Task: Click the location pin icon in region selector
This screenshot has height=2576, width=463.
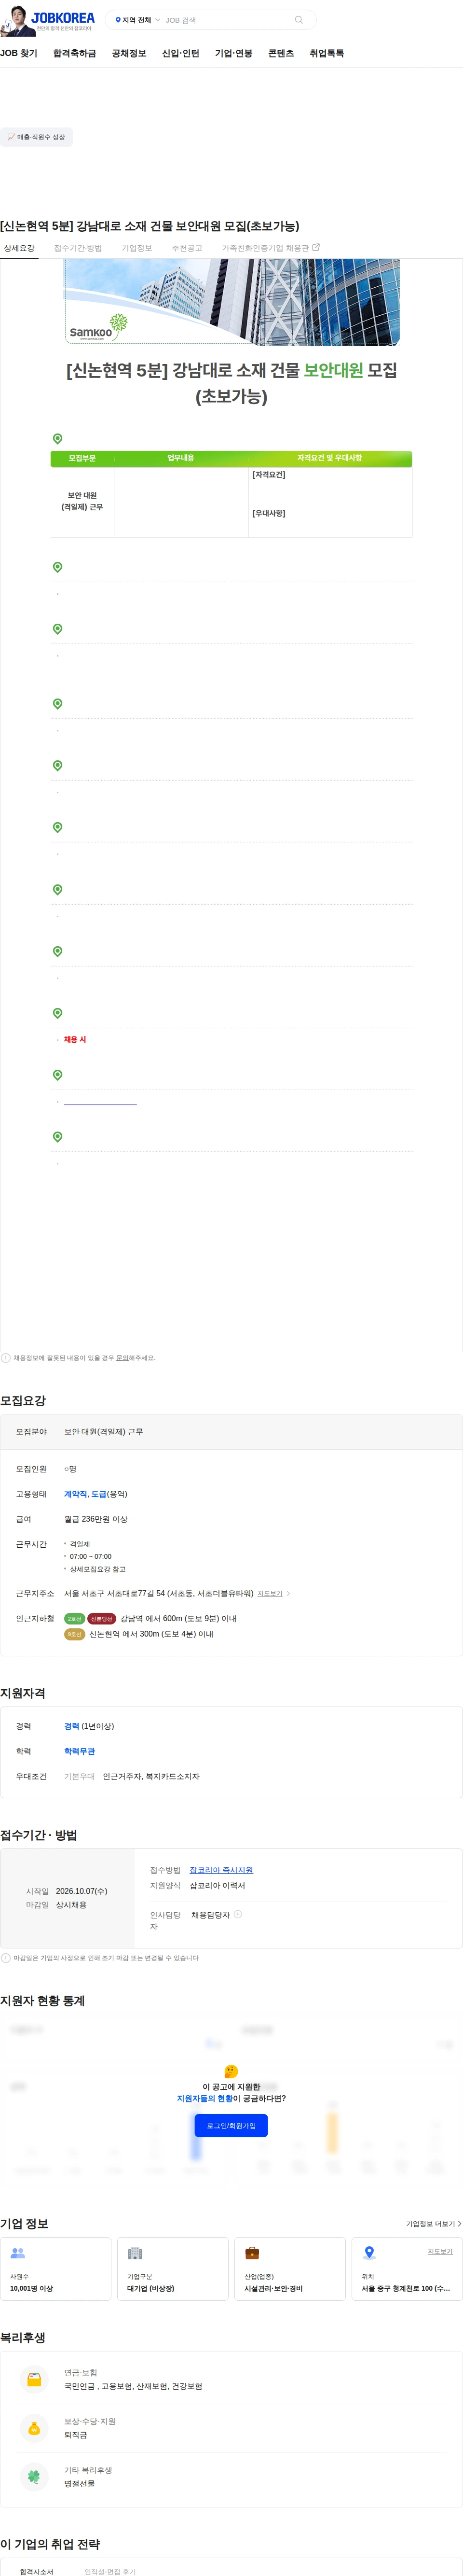Action: point(118,20)
